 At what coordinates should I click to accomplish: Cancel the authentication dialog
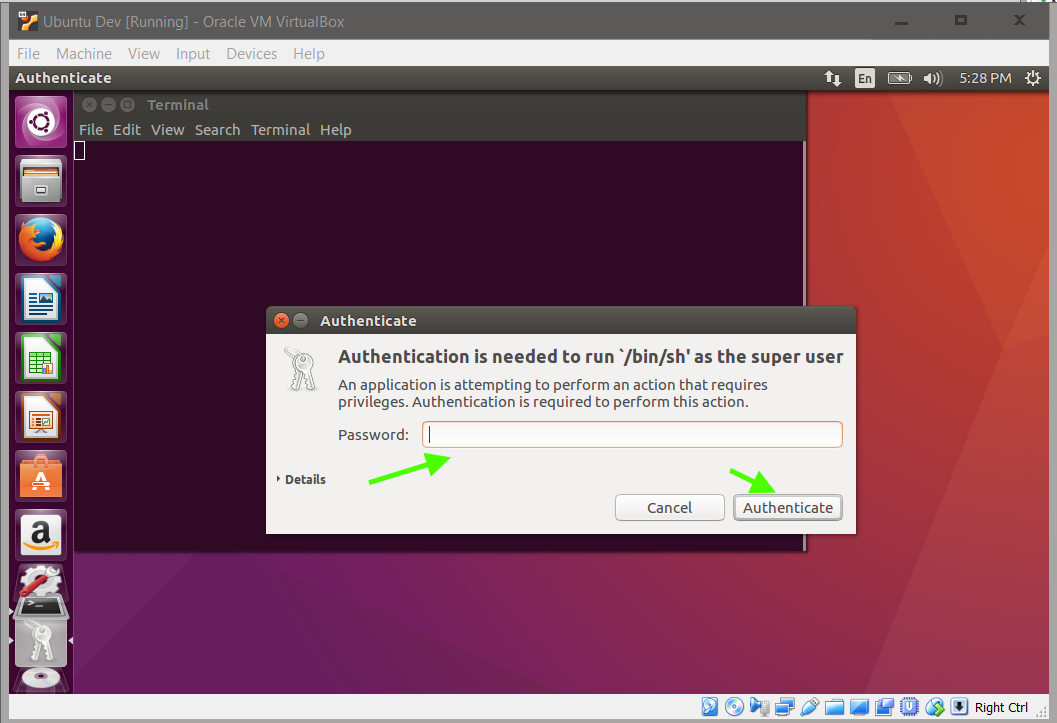(x=669, y=507)
